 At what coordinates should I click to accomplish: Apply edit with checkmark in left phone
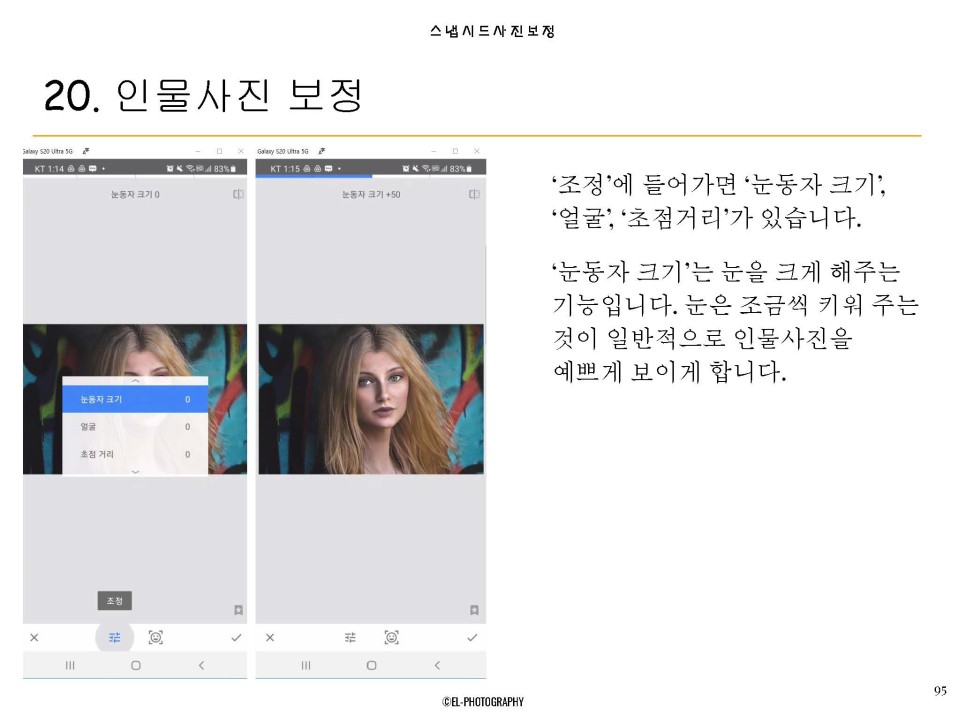tap(236, 638)
